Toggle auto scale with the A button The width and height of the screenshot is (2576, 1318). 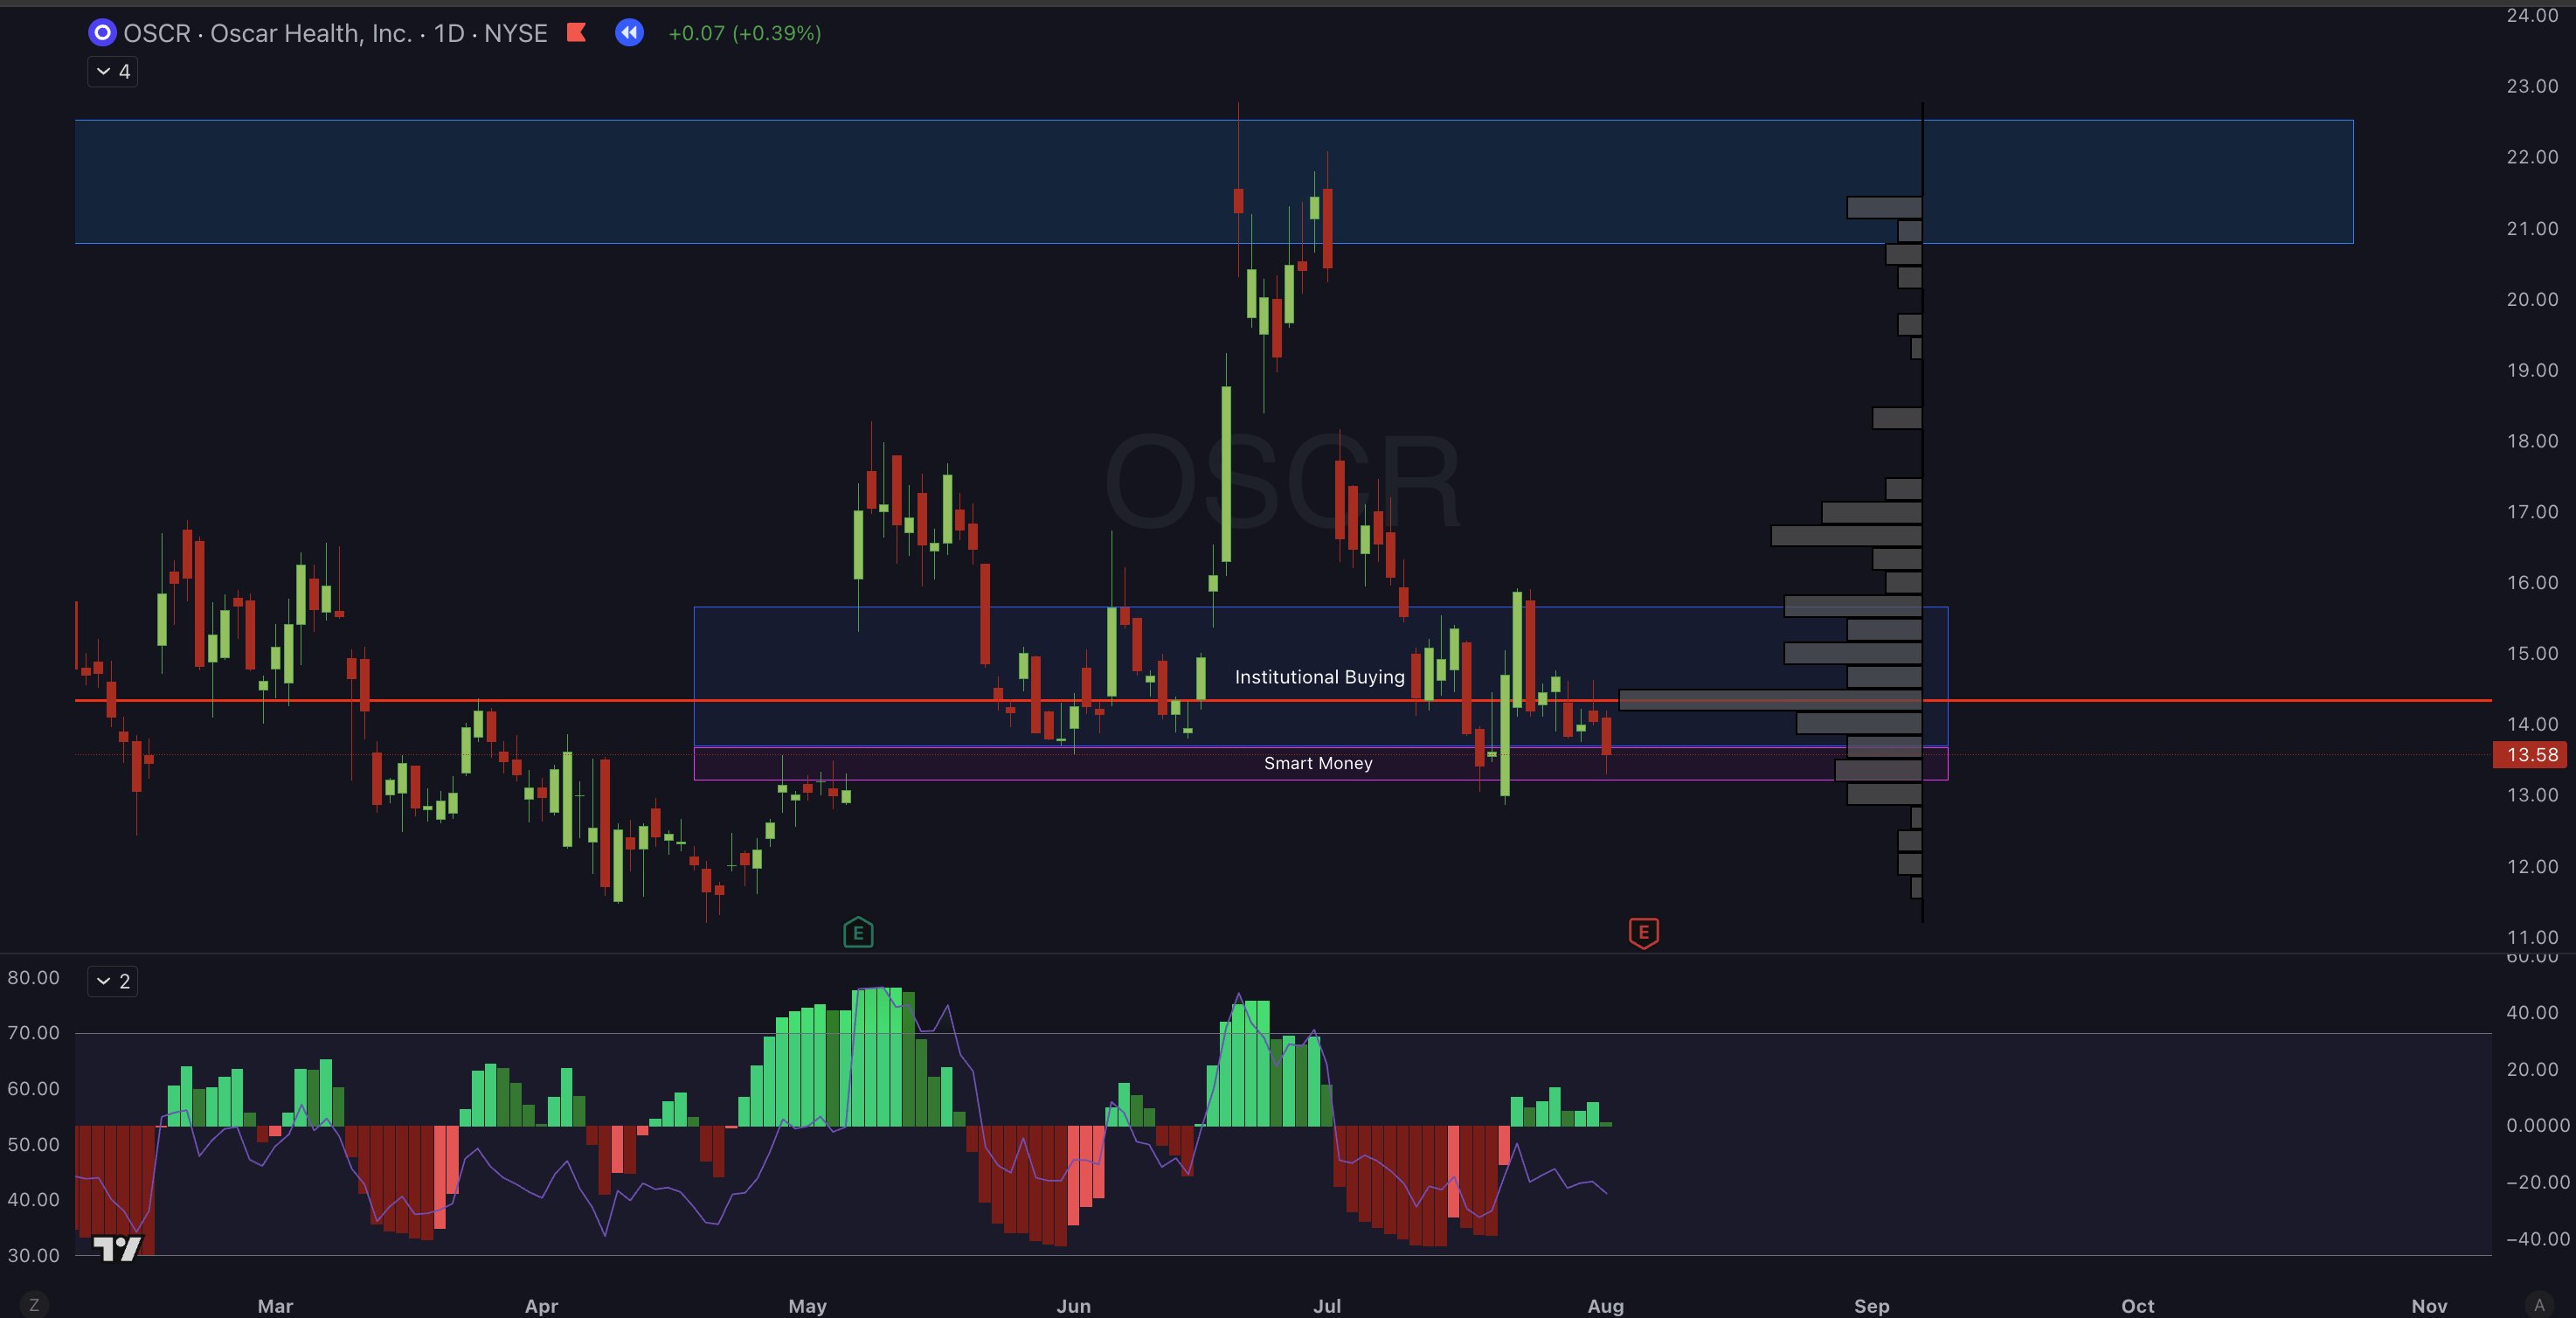pyautogui.click(x=2539, y=1304)
